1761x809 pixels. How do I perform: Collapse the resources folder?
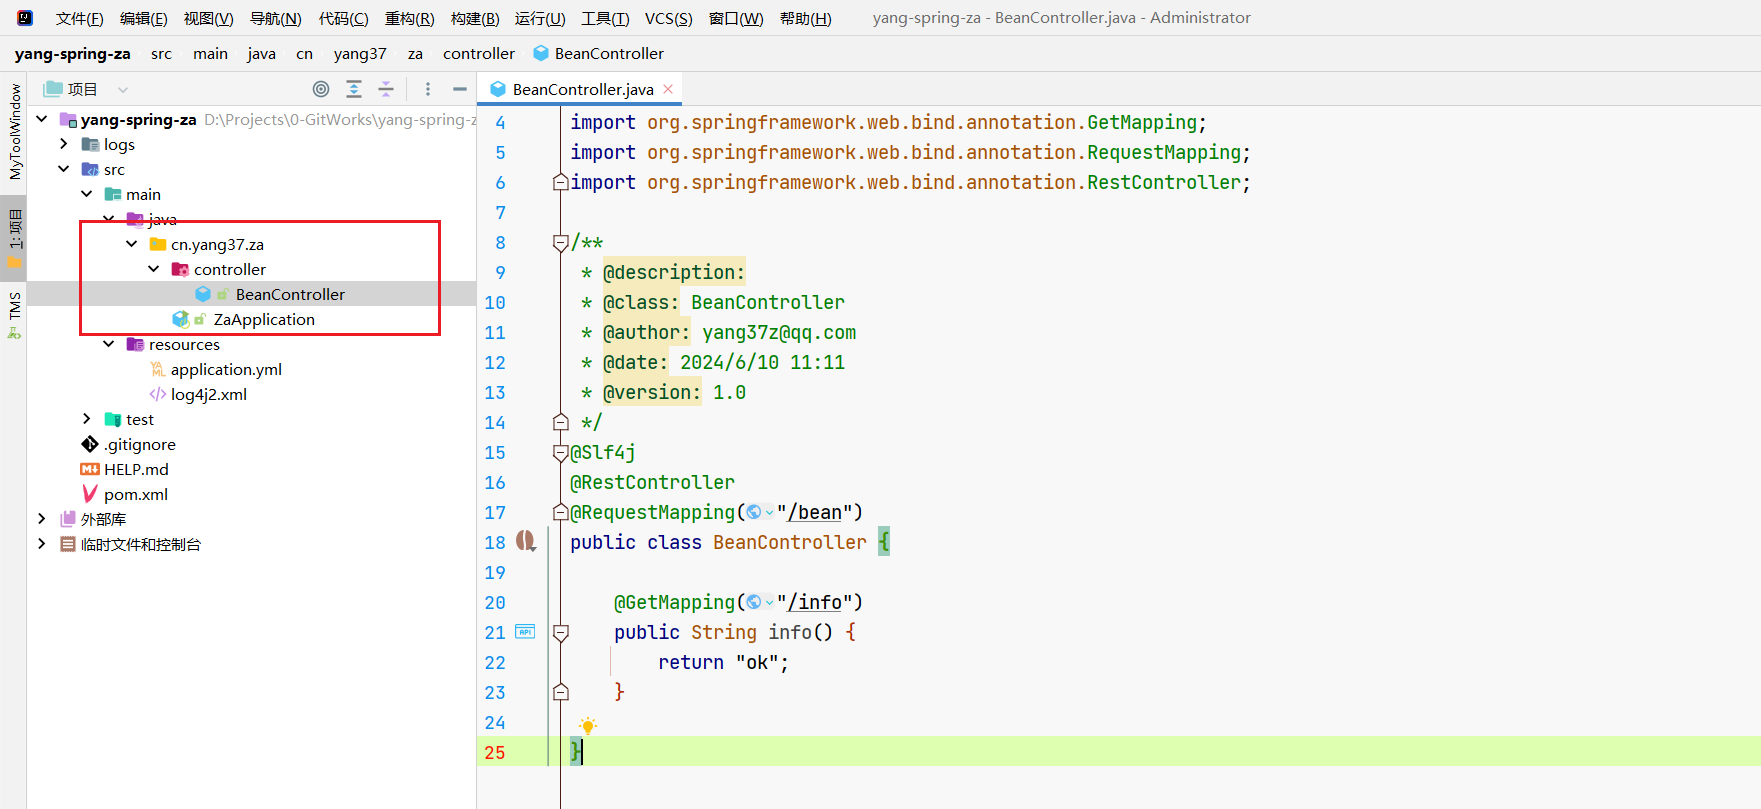click(109, 344)
